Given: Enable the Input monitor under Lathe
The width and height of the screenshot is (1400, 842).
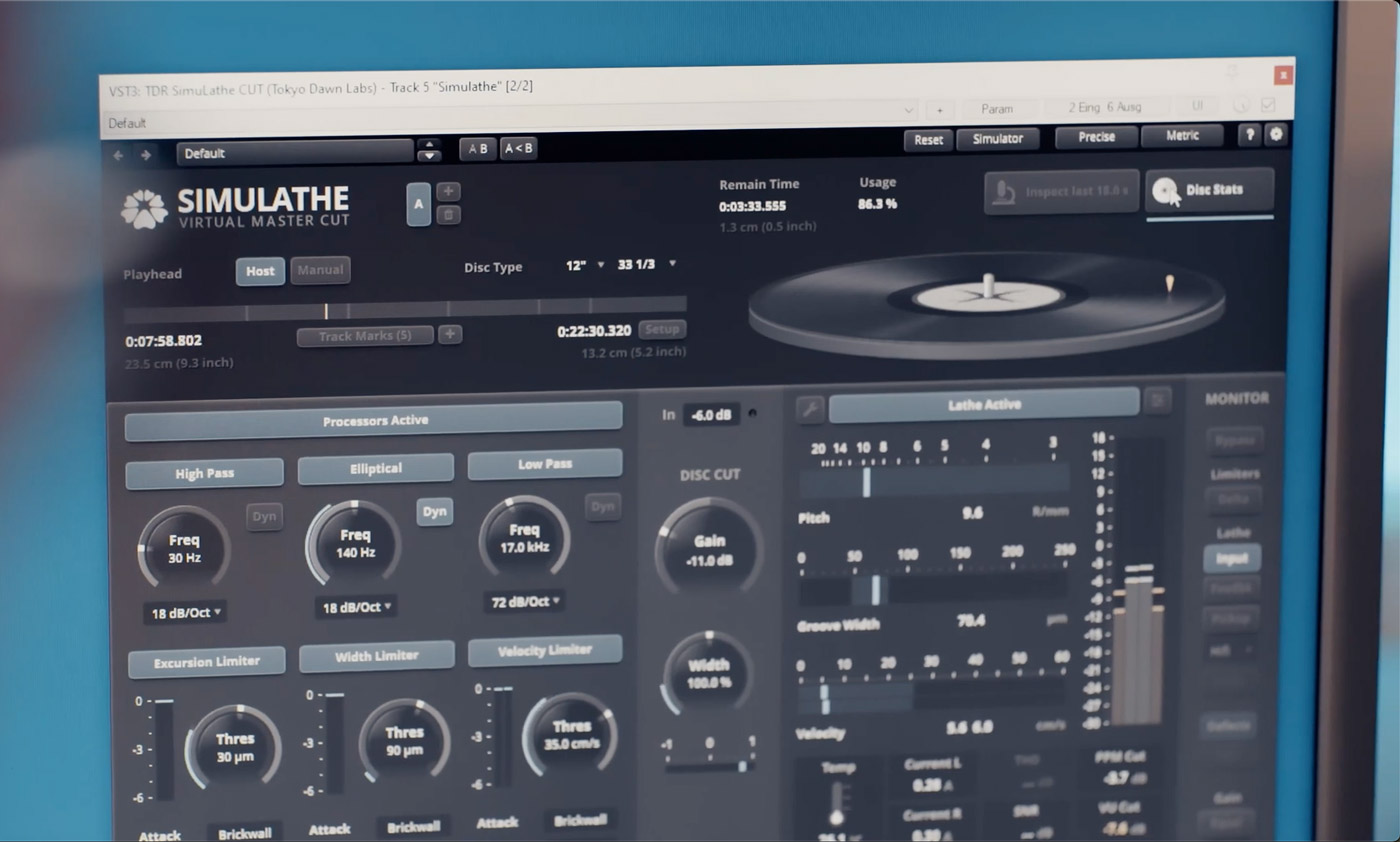Looking at the screenshot, I should click(x=1232, y=559).
